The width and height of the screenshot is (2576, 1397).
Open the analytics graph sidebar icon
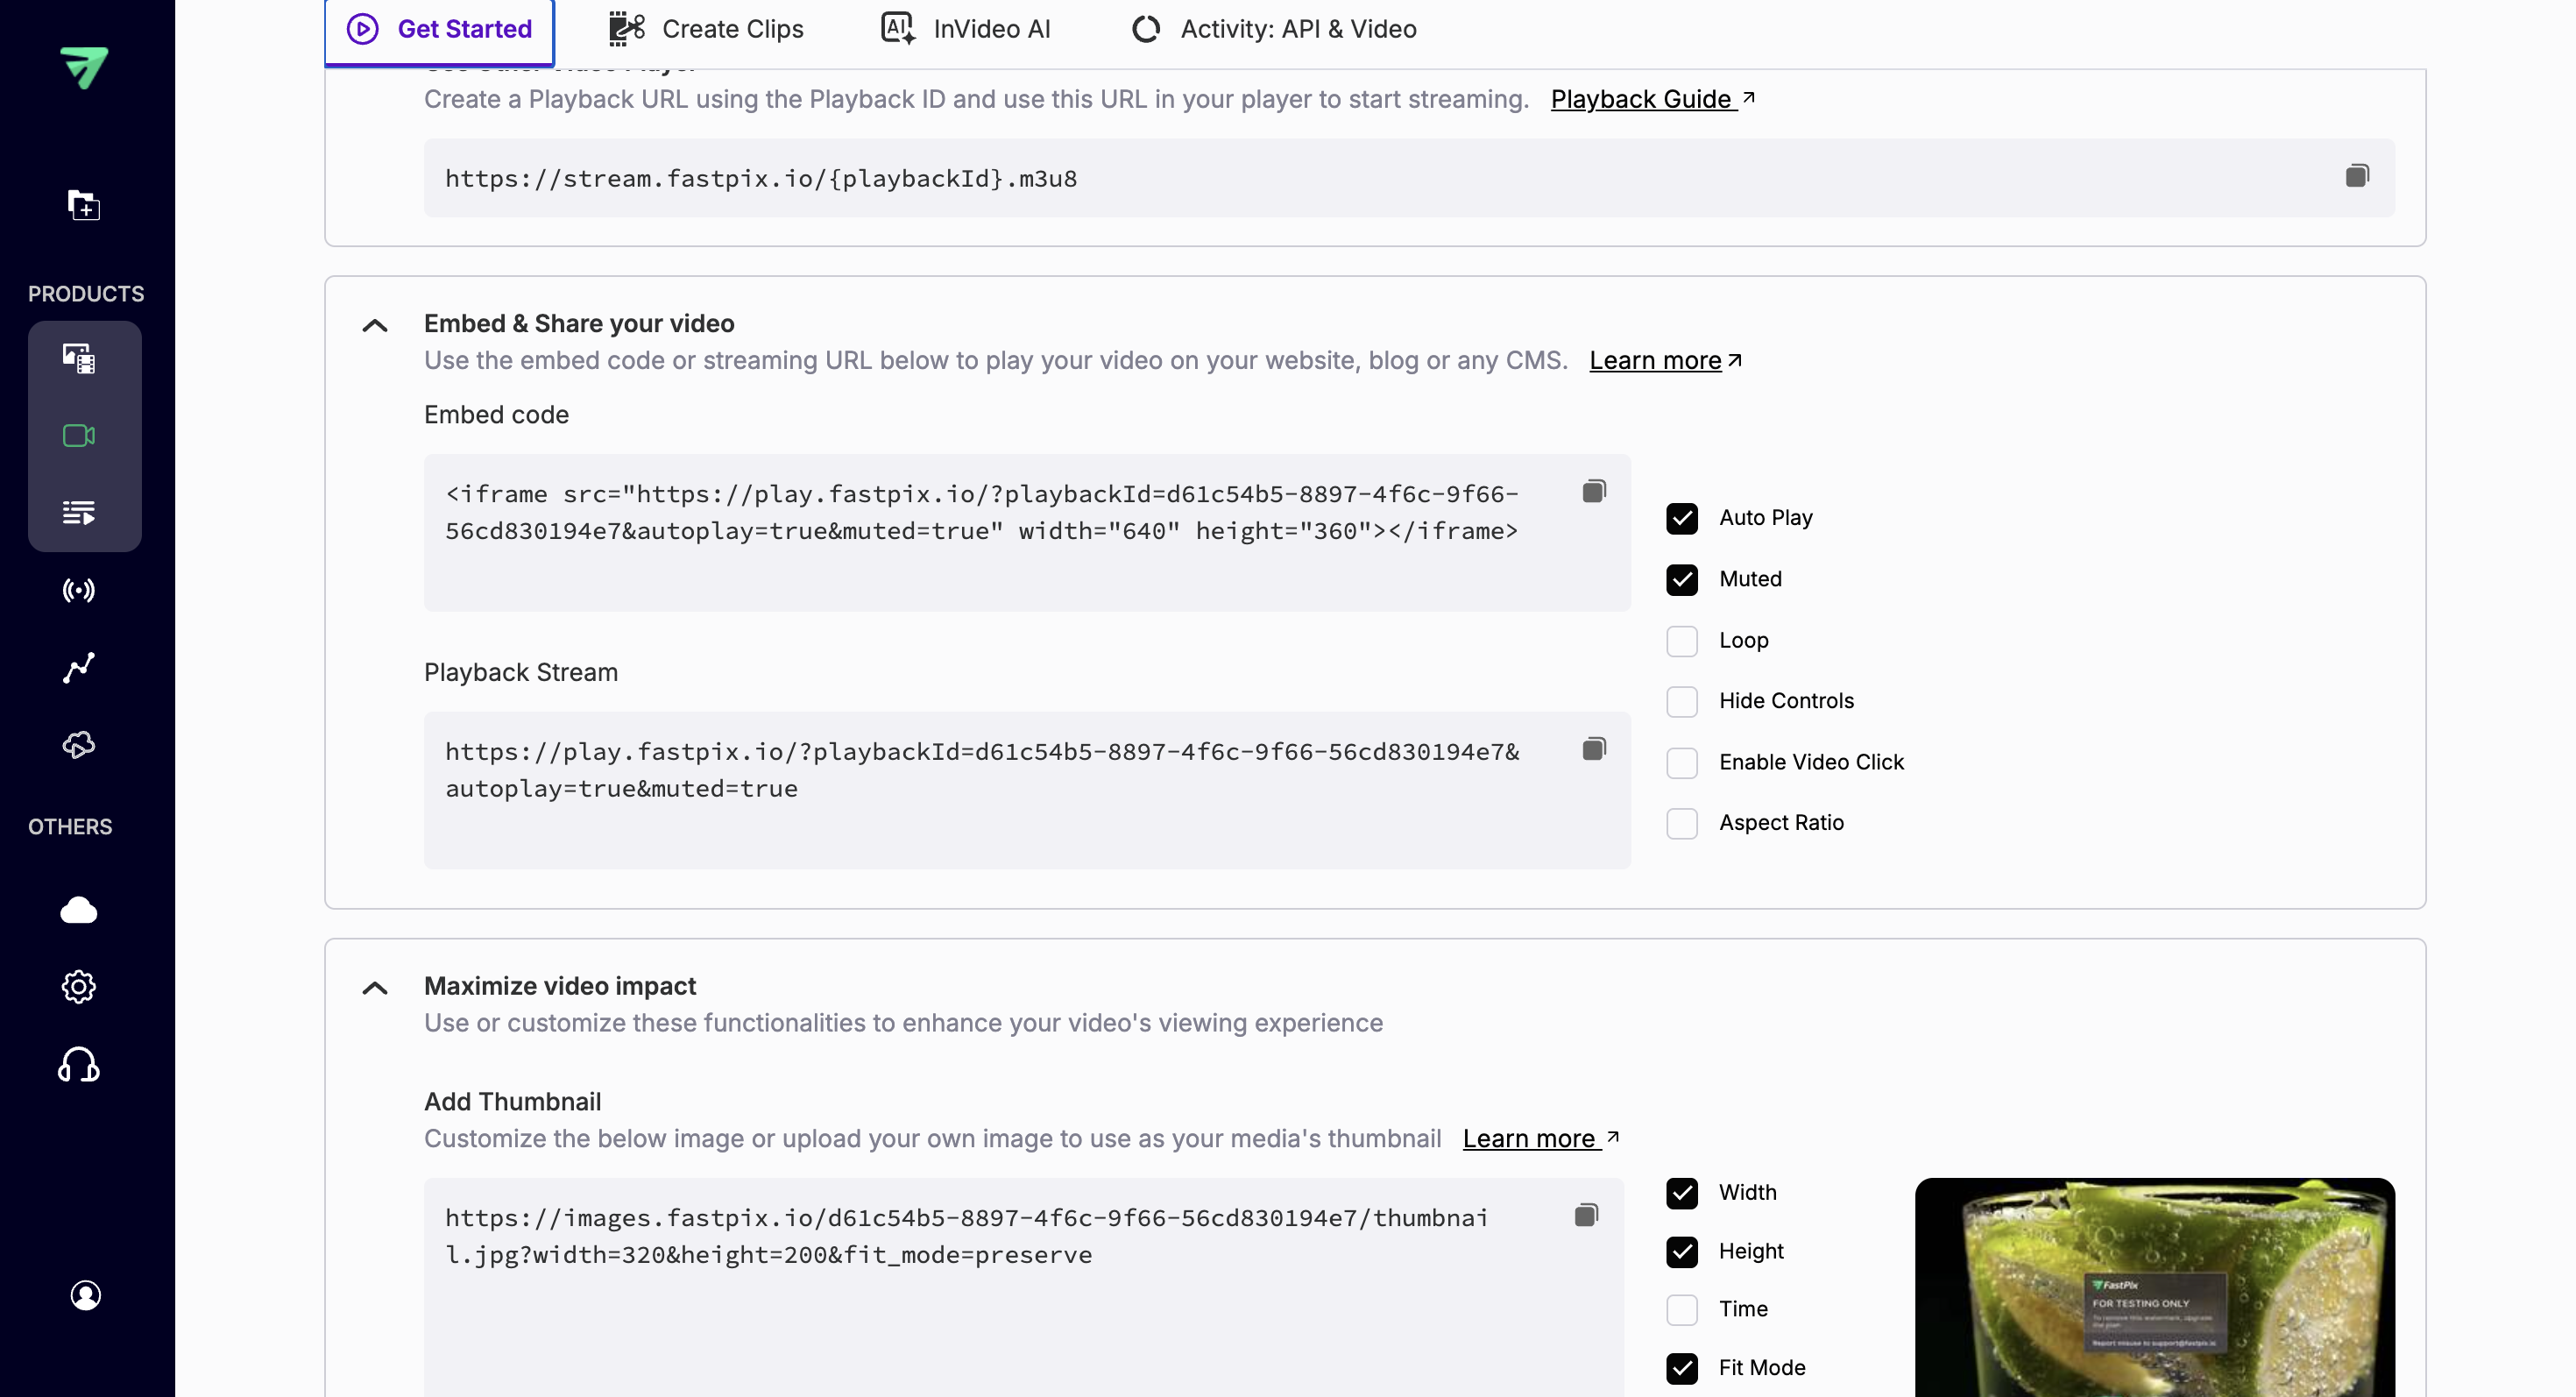click(79, 667)
